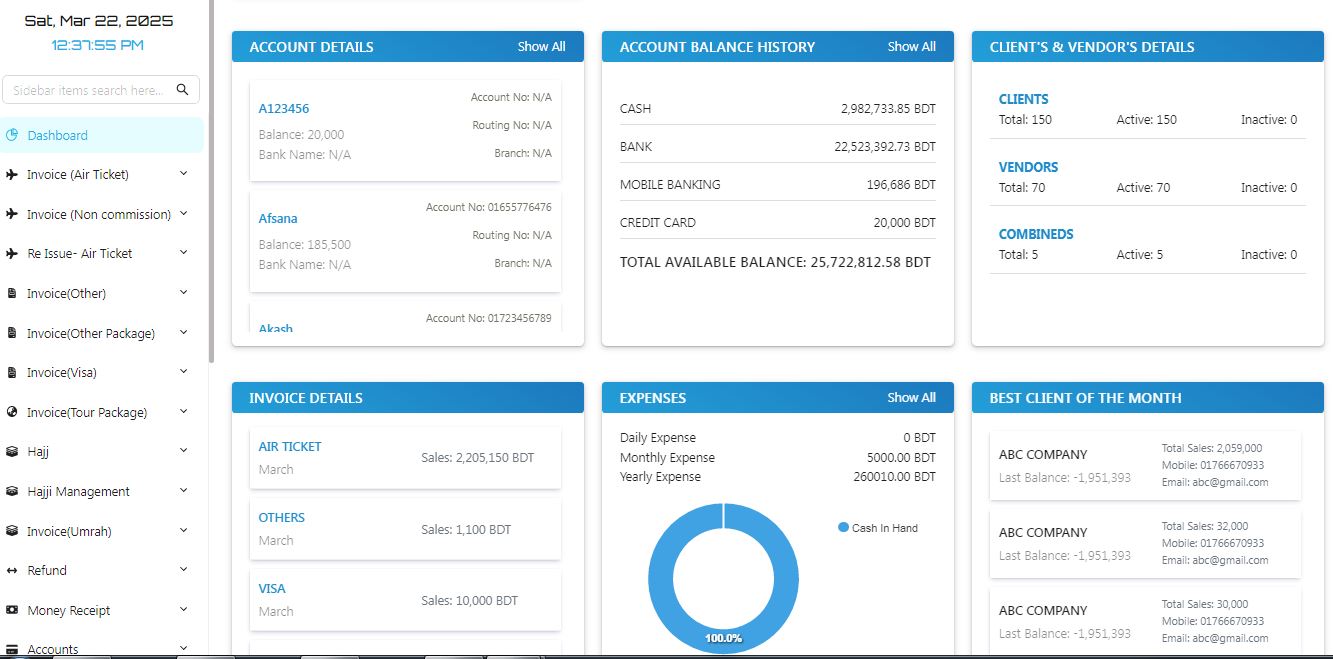Click the sidebar items search field
This screenshot has height=659, width=1333.
(x=101, y=89)
